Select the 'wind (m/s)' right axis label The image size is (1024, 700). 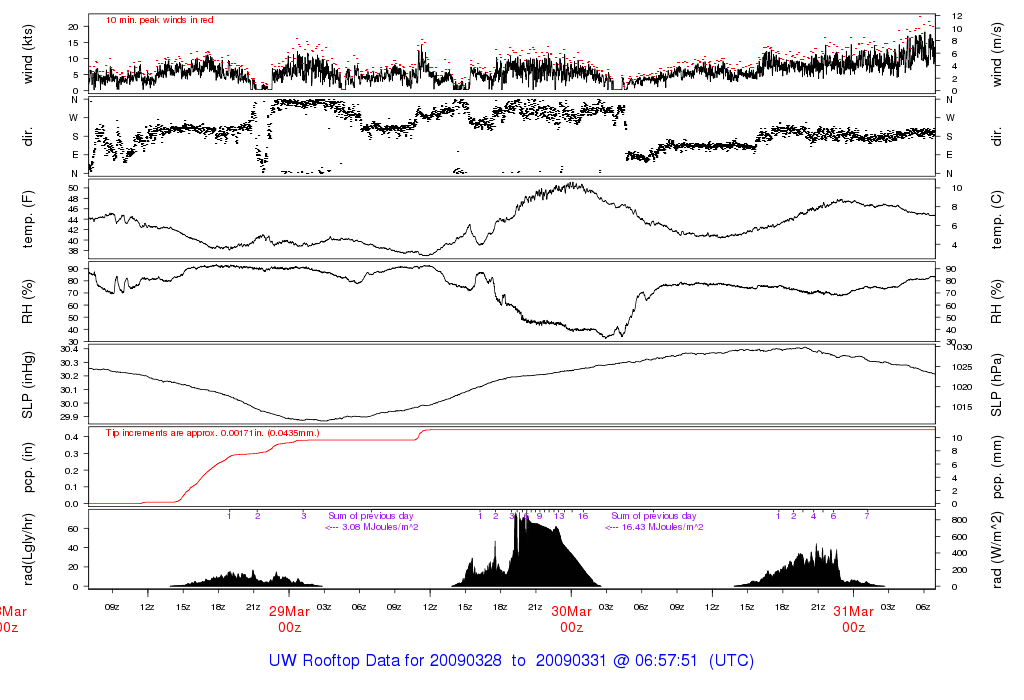[x=996, y=54]
